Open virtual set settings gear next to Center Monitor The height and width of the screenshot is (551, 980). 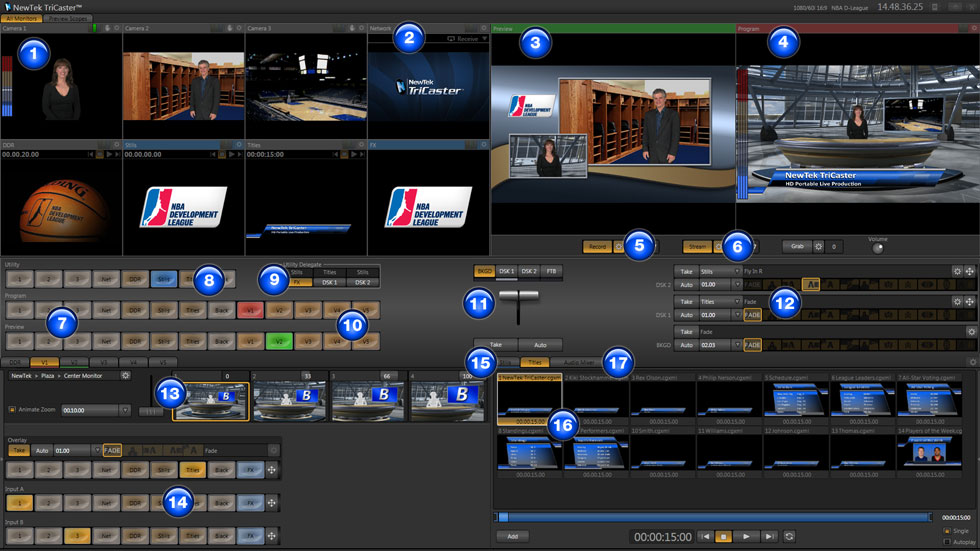click(x=126, y=375)
